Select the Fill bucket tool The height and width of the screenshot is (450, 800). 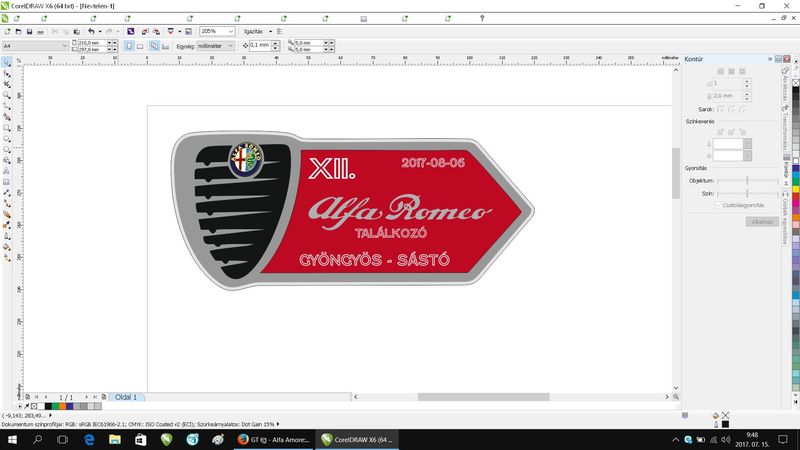tap(7, 247)
